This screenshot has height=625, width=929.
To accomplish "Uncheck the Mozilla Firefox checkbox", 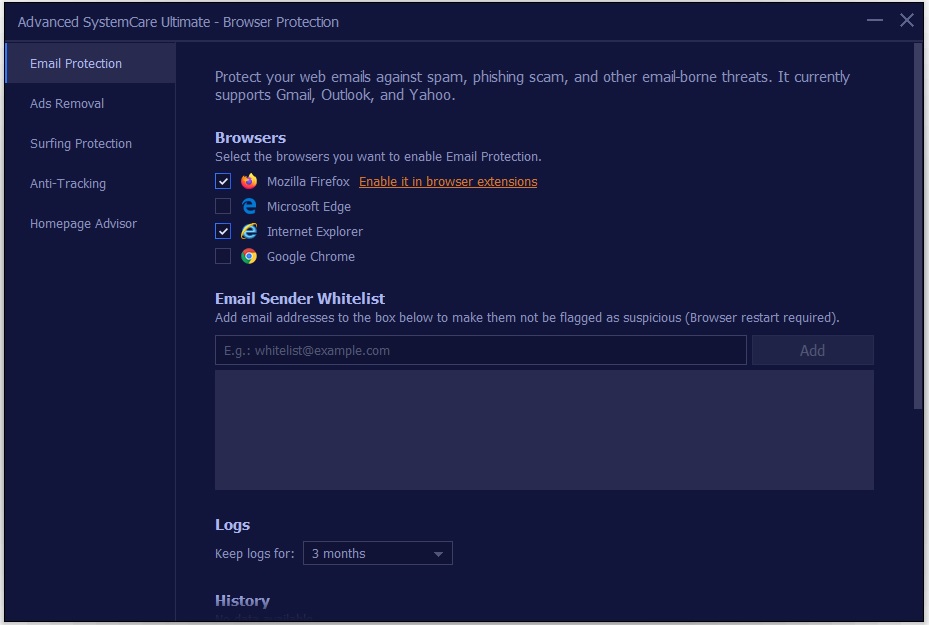I will coord(223,181).
